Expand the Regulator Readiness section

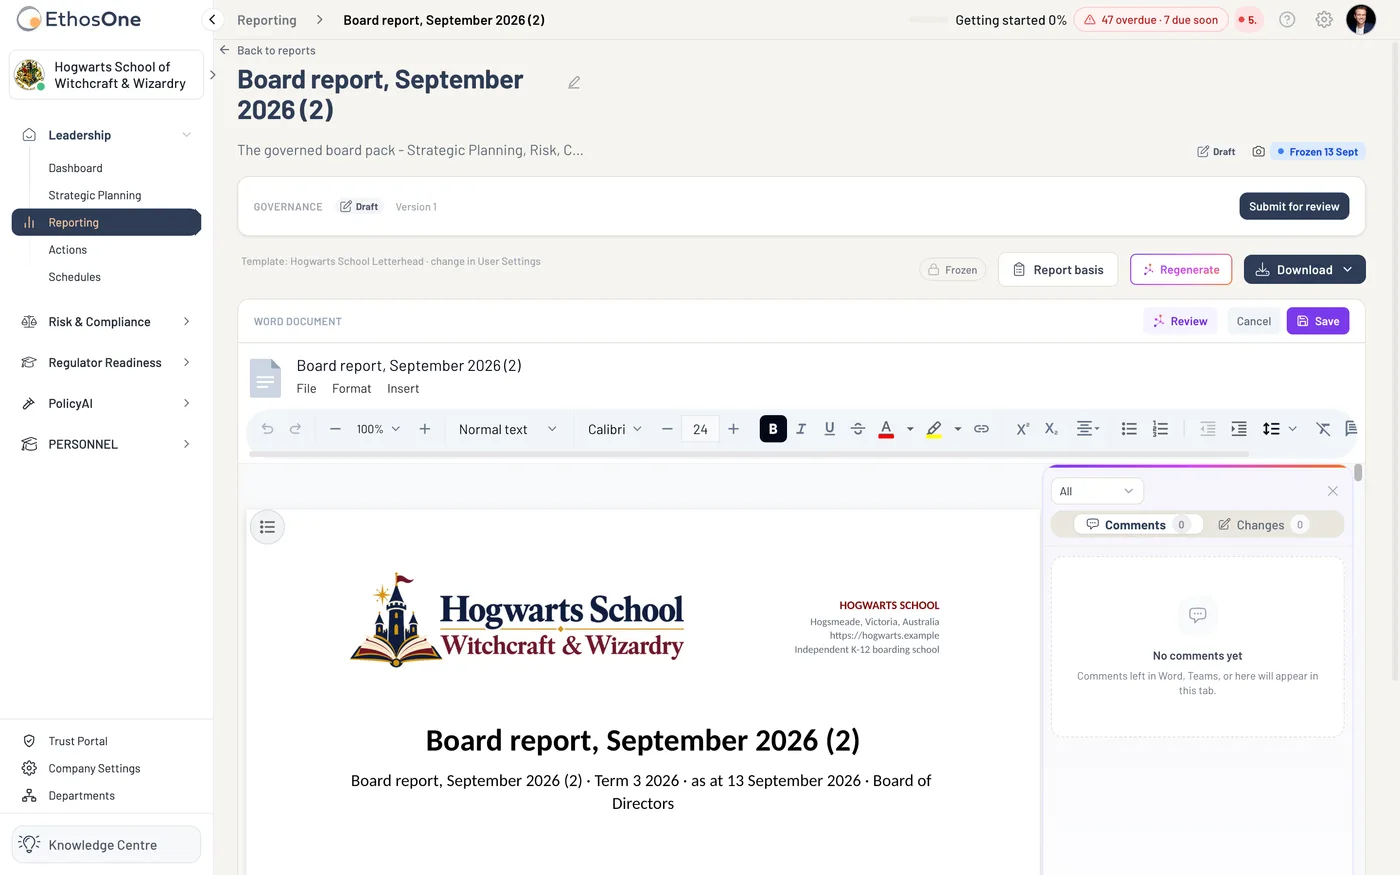[105, 363]
